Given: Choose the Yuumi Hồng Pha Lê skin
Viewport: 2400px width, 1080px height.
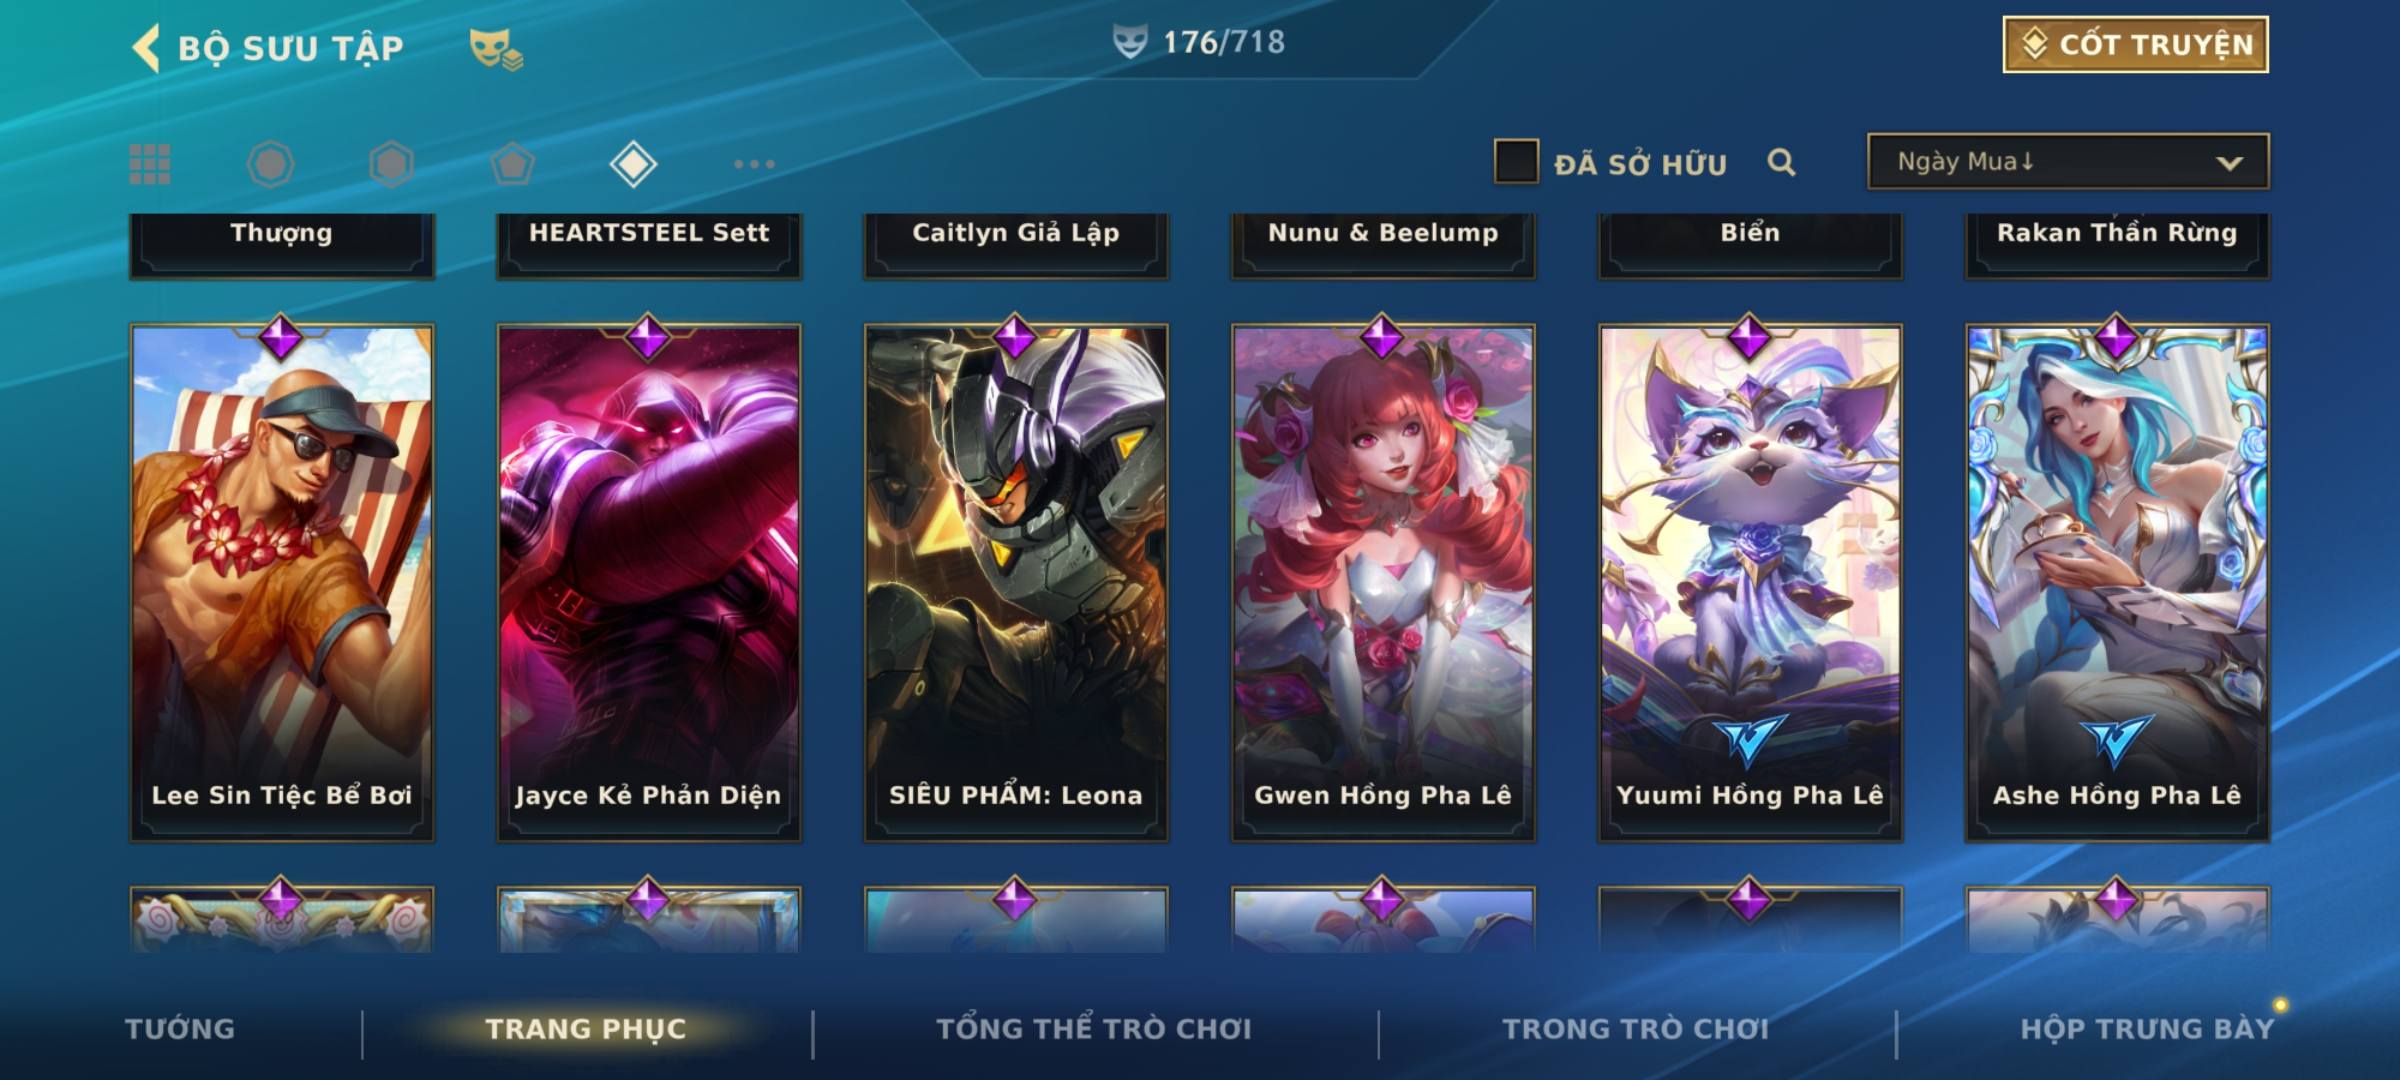Looking at the screenshot, I should pyautogui.click(x=1750, y=582).
